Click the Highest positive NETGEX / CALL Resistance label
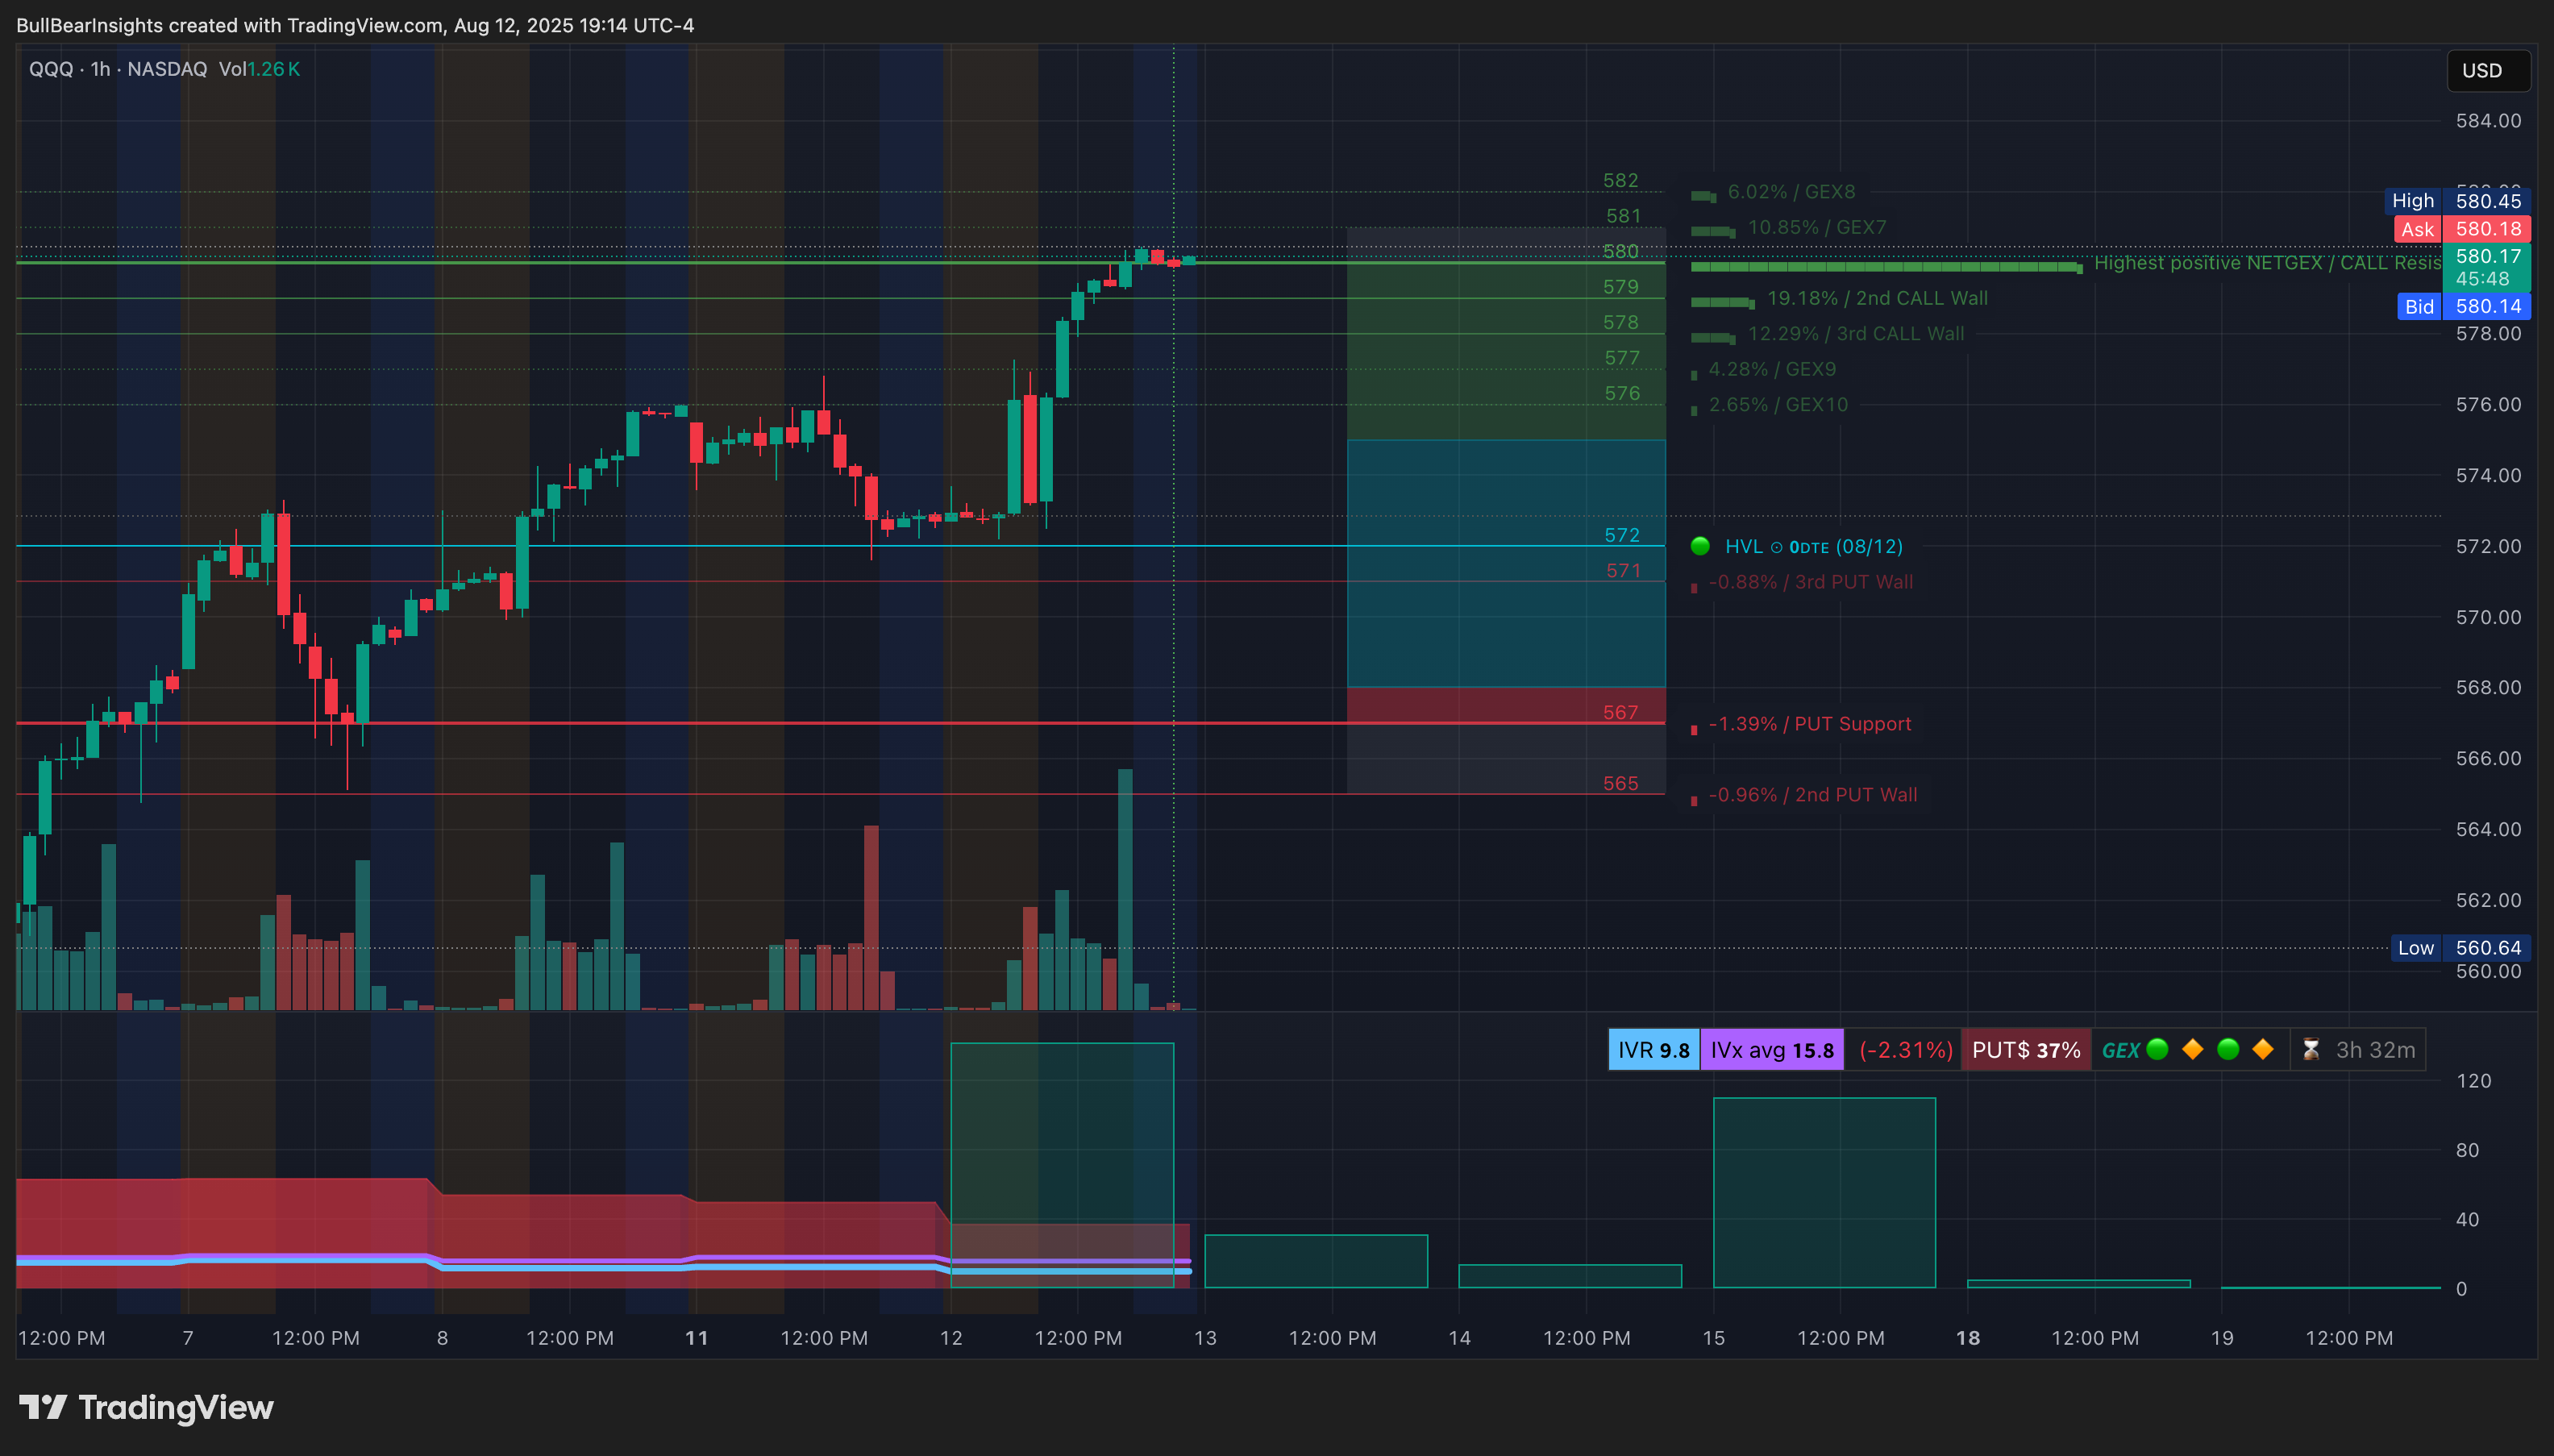The width and height of the screenshot is (2554, 1456). pyautogui.click(x=2268, y=263)
